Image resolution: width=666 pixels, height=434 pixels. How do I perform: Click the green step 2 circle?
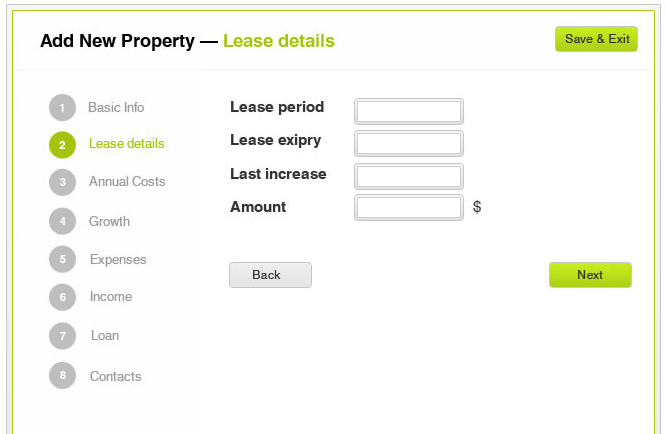62,145
